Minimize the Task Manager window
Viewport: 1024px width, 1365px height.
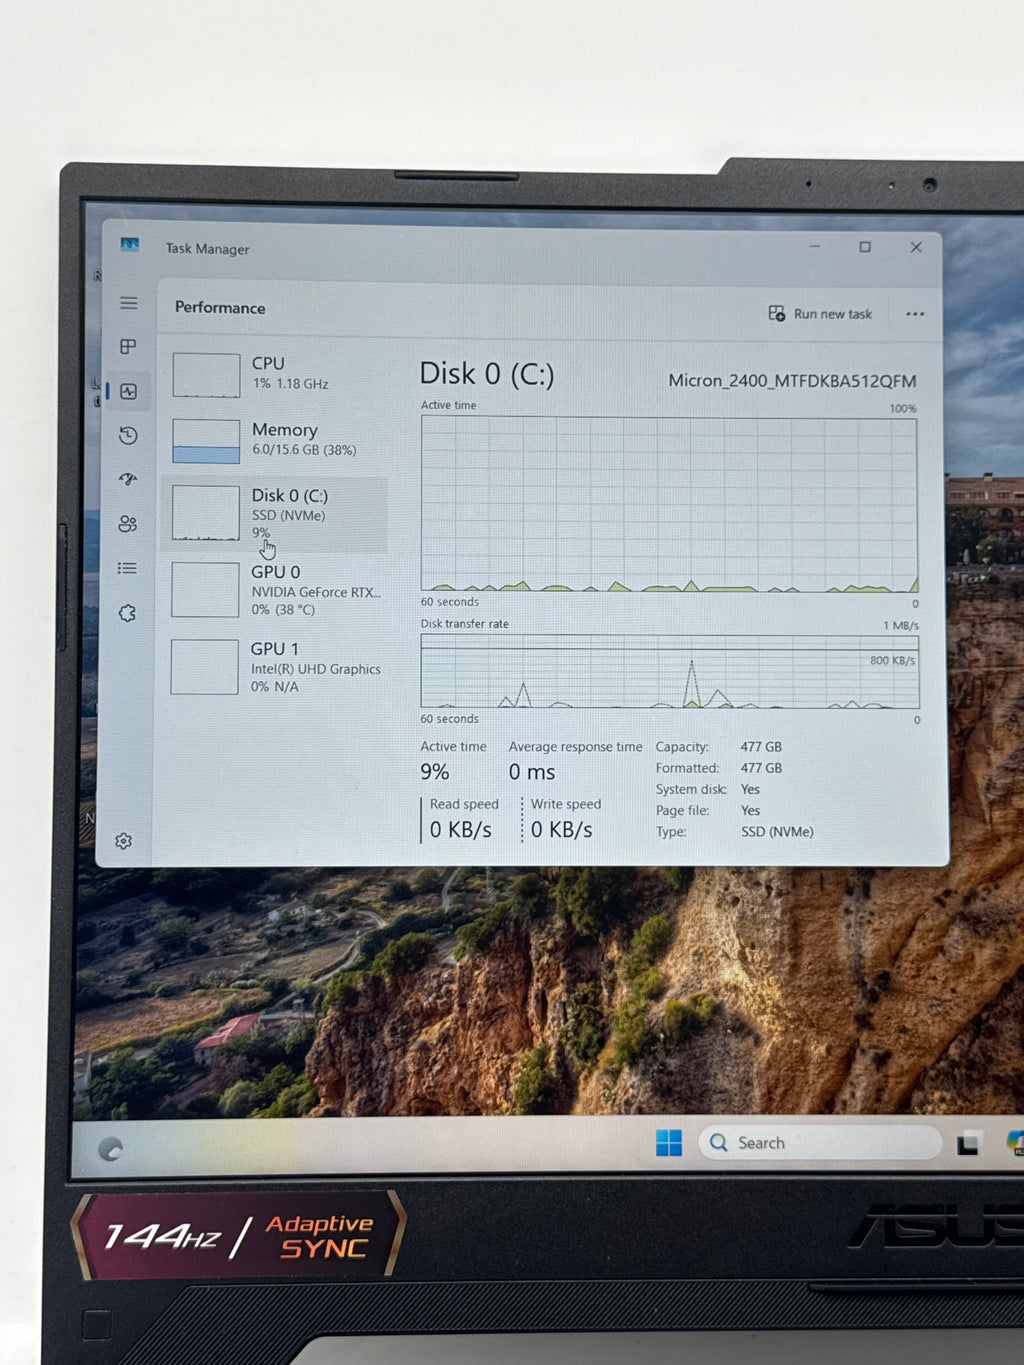pyautogui.click(x=815, y=246)
